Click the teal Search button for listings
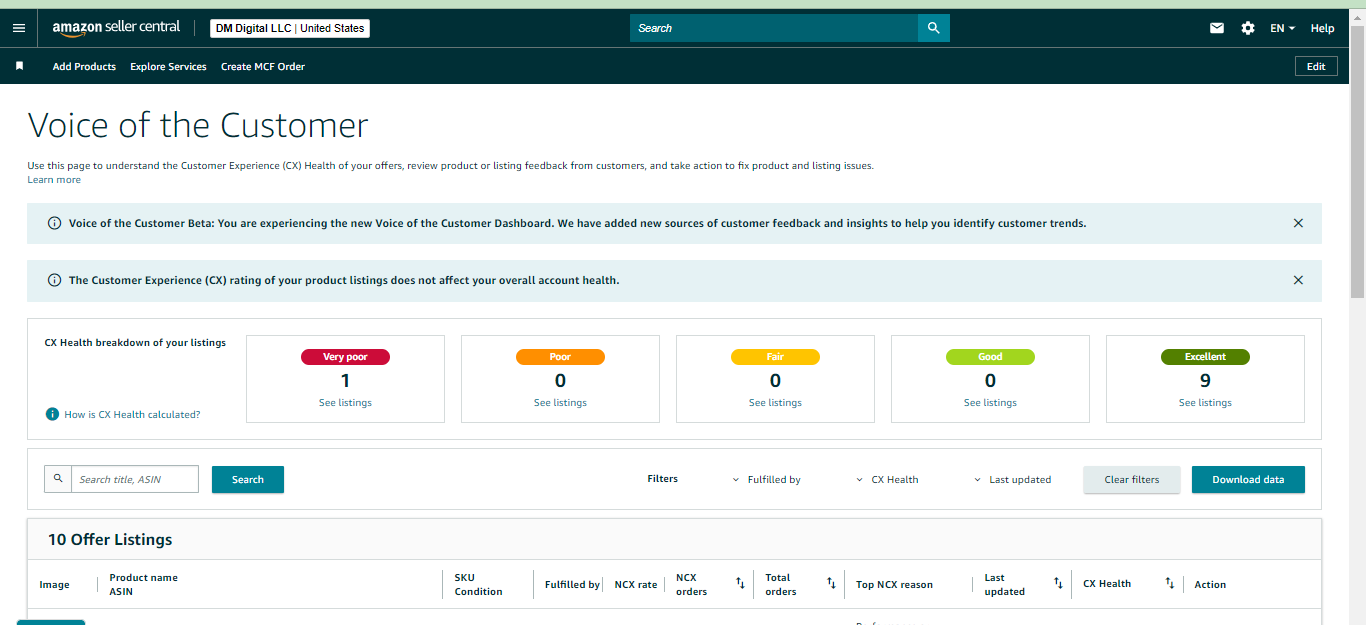 click(248, 480)
